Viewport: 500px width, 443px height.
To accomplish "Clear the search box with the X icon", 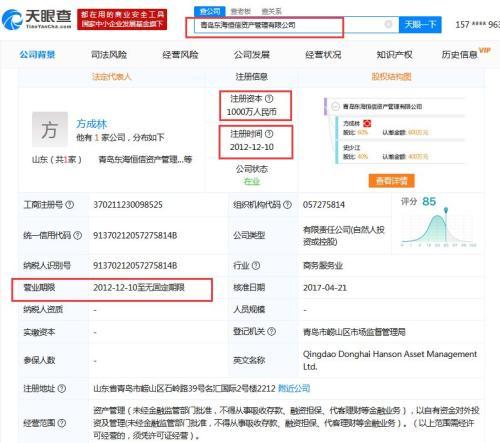I will (x=388, y=24).
